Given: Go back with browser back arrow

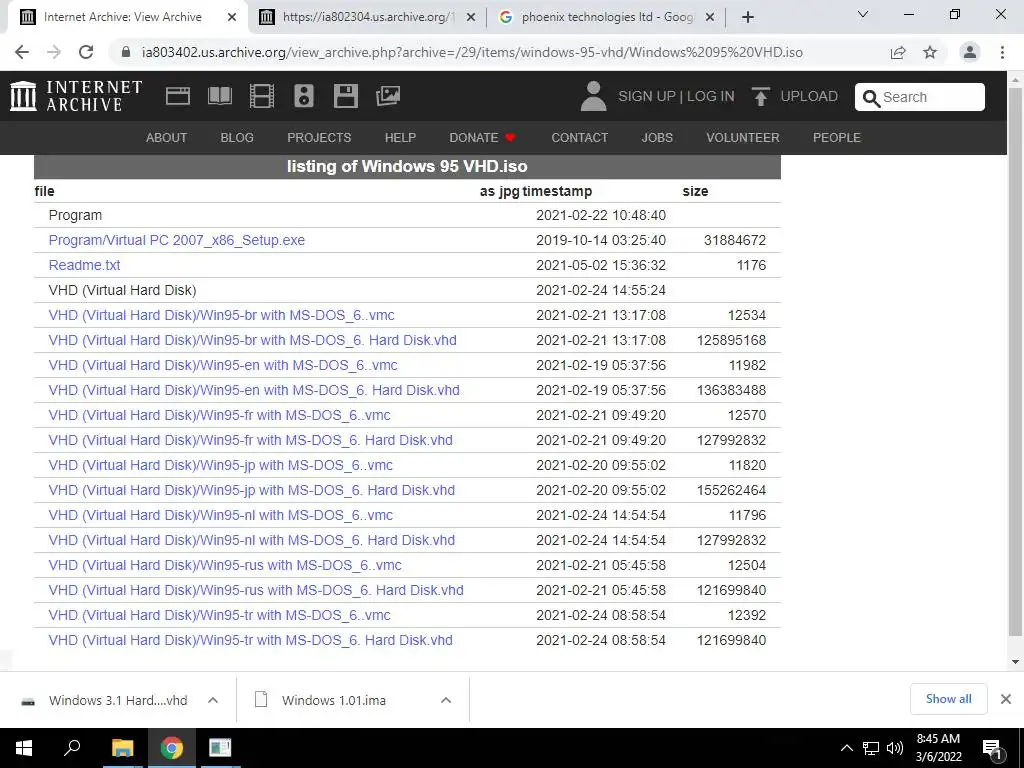Looking at the screenshot, I should tap(22, 52).
